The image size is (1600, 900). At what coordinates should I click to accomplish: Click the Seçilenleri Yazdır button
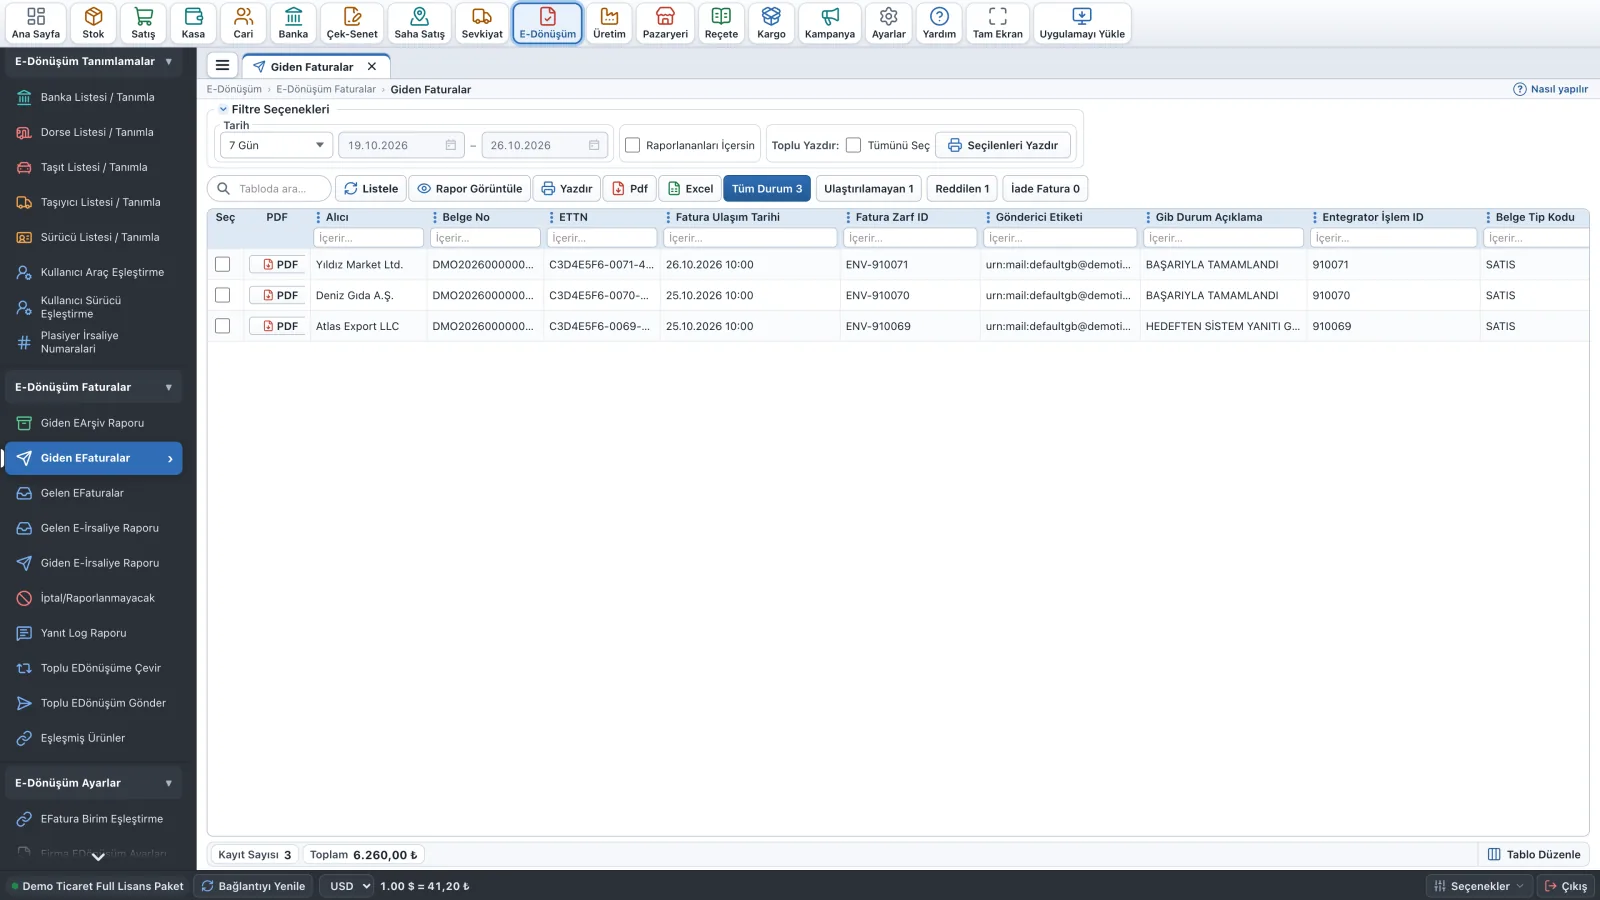[x=1003, y=145]
